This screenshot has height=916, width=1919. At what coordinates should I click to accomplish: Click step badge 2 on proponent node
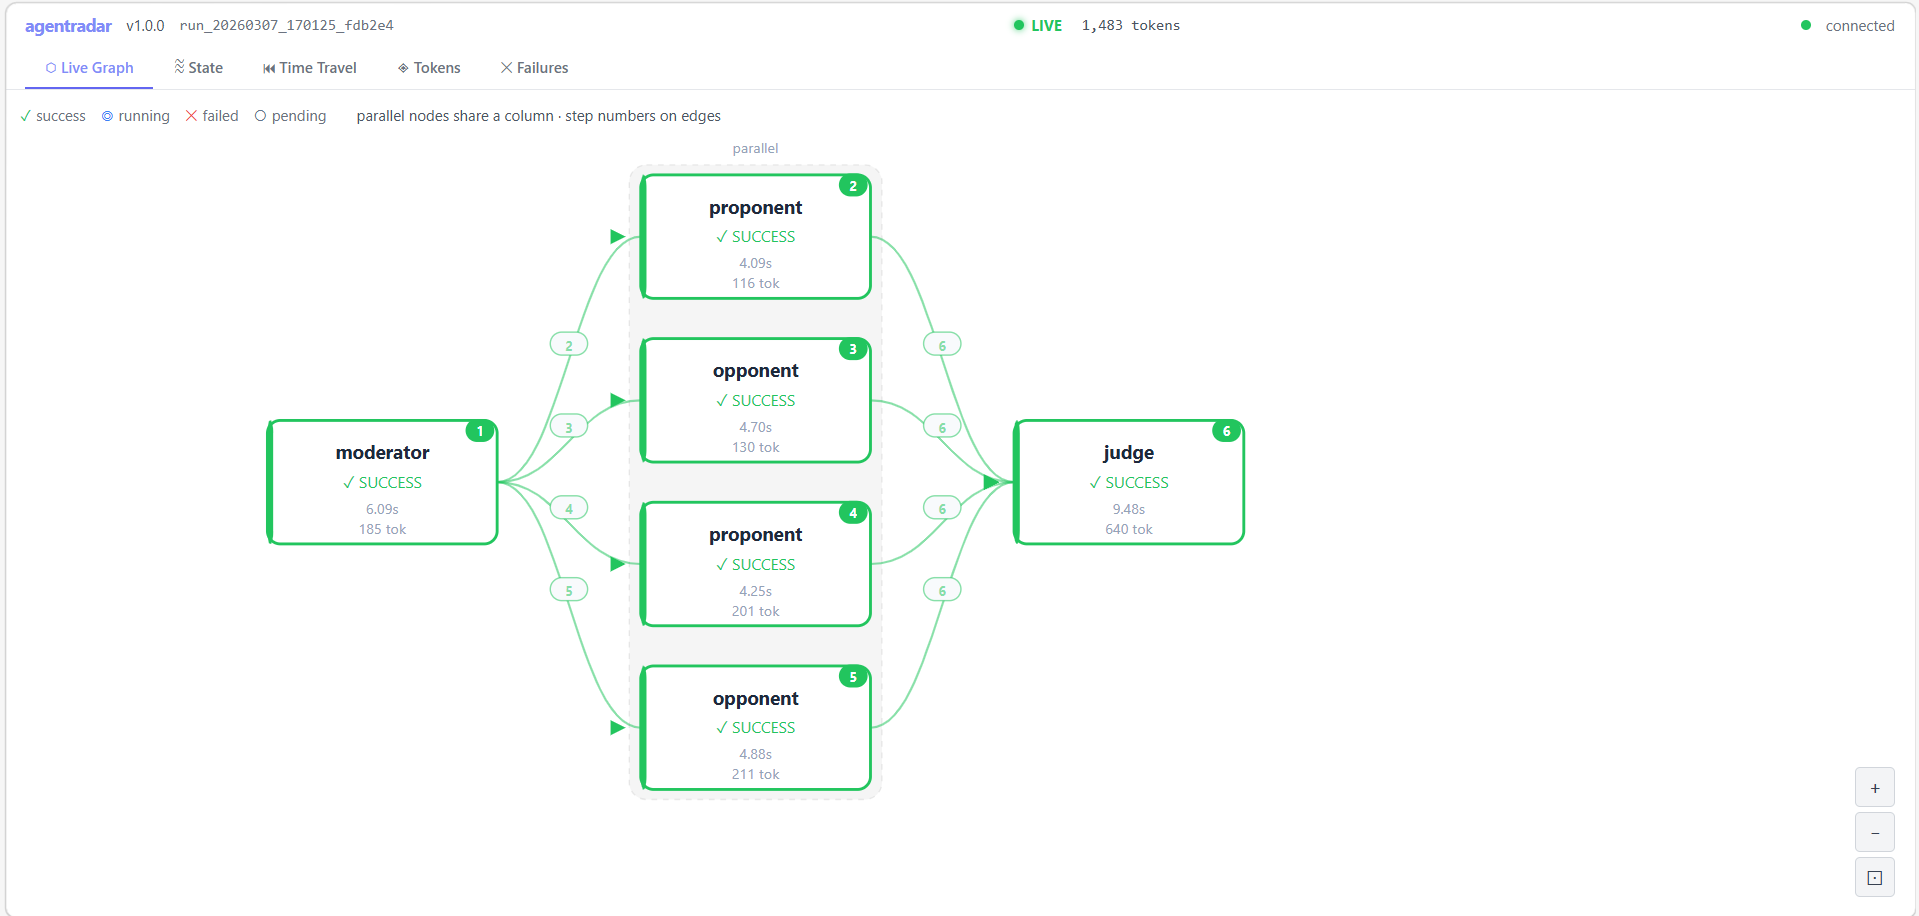pyautogui.click(x=853, y=186)
